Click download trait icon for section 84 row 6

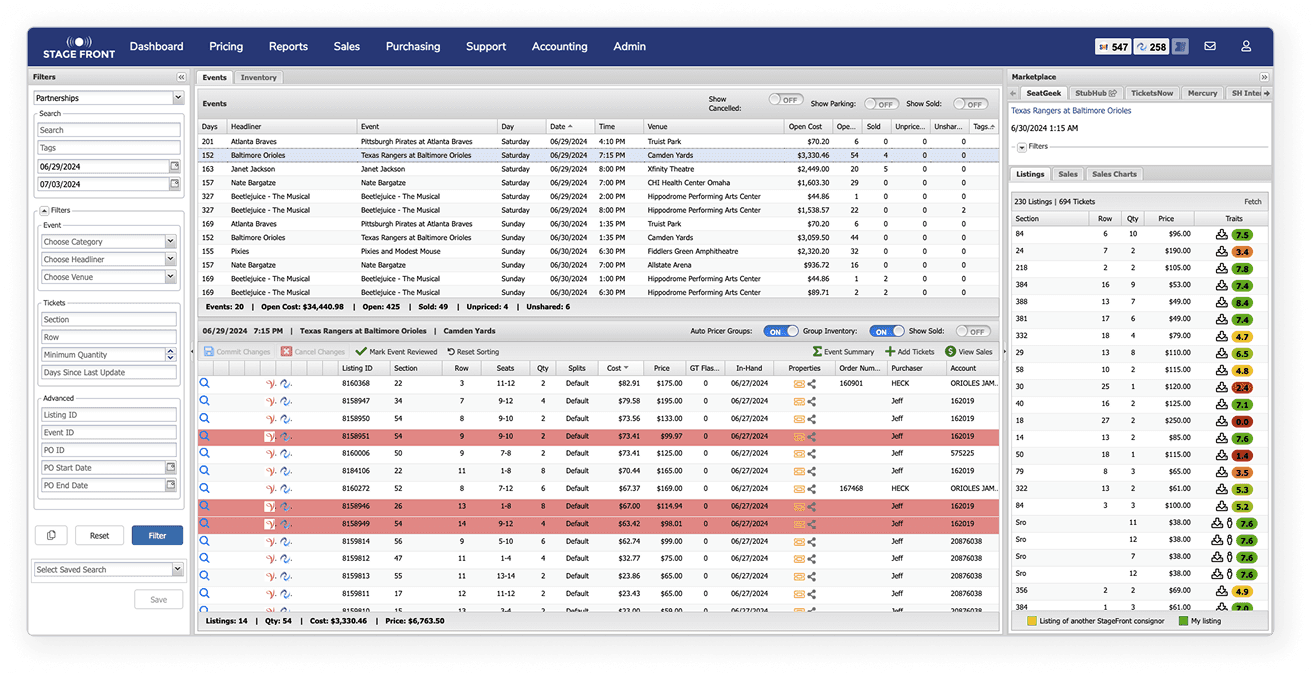[1221, 234]
